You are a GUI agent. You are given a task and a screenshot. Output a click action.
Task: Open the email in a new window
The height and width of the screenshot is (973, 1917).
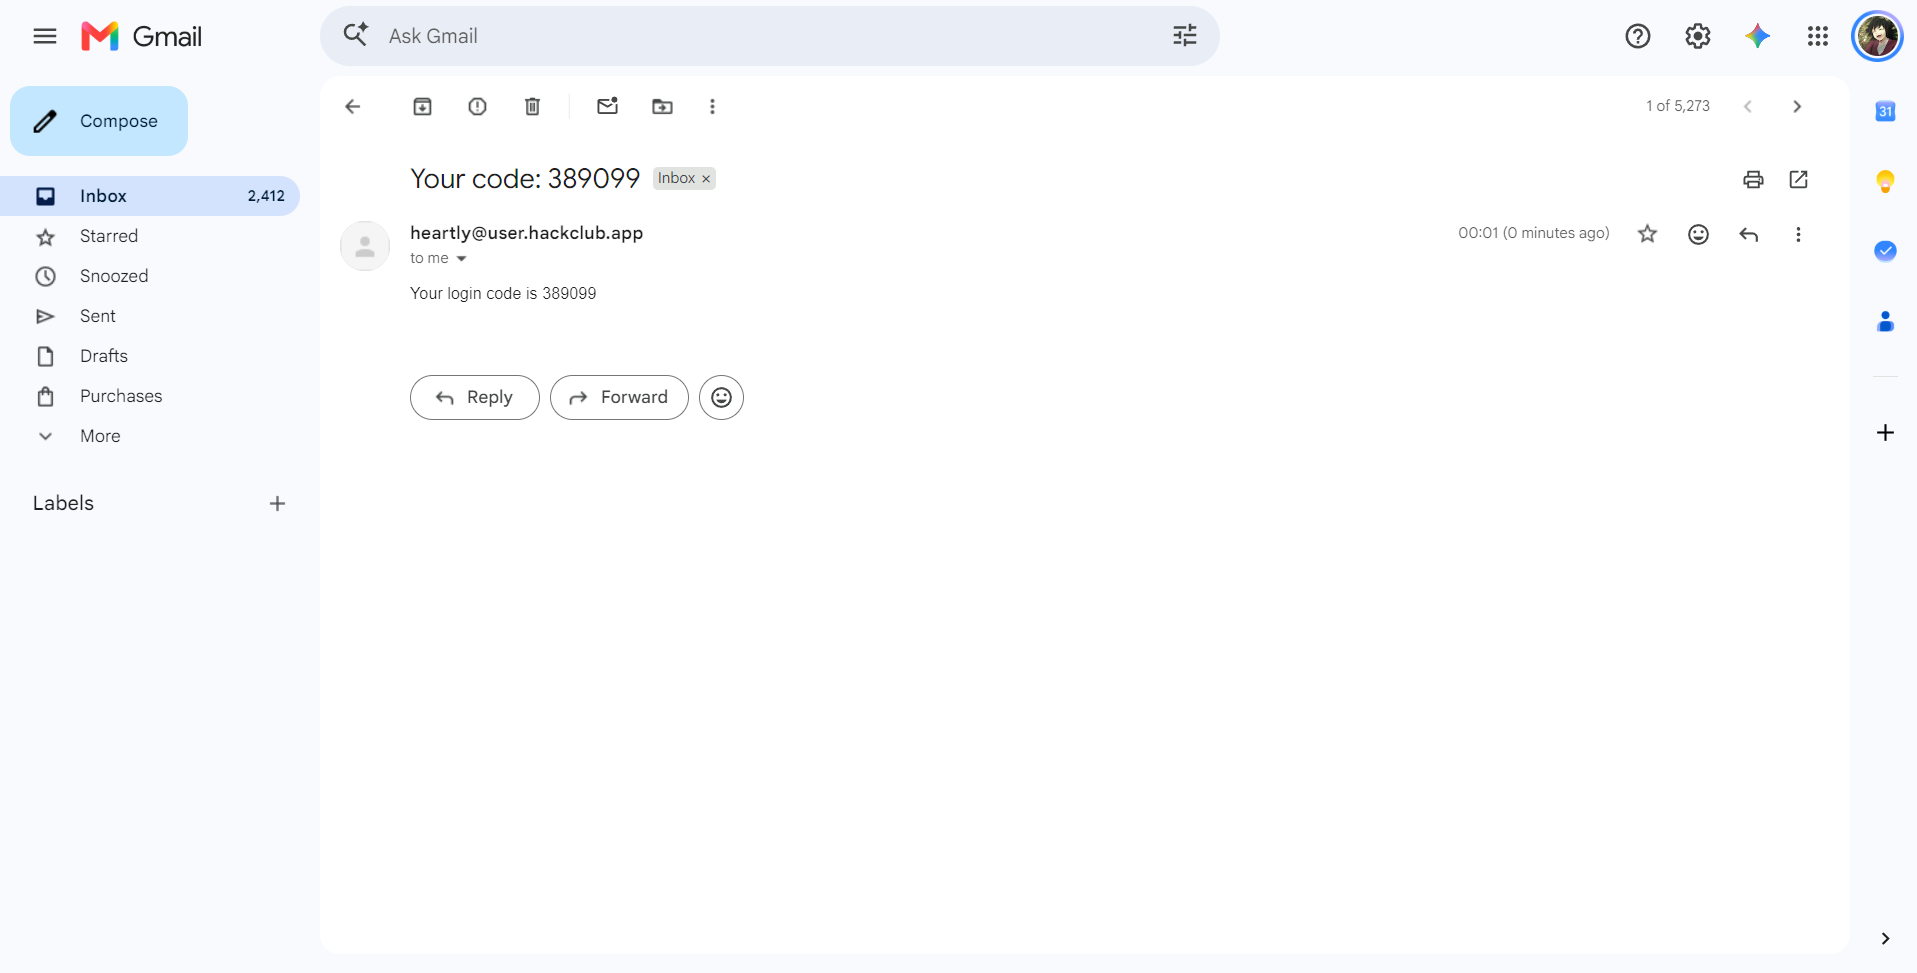click(1799, 180)
